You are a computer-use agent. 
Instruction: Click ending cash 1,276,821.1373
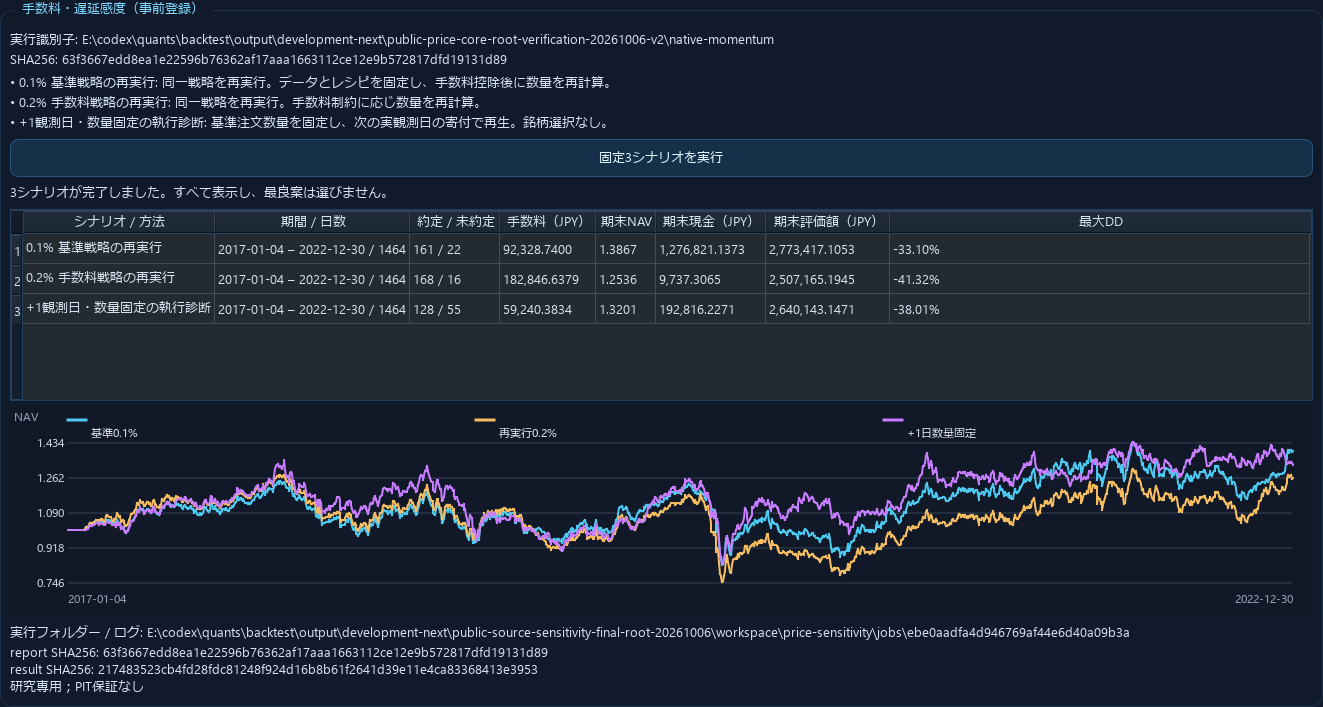click(710, 249)
